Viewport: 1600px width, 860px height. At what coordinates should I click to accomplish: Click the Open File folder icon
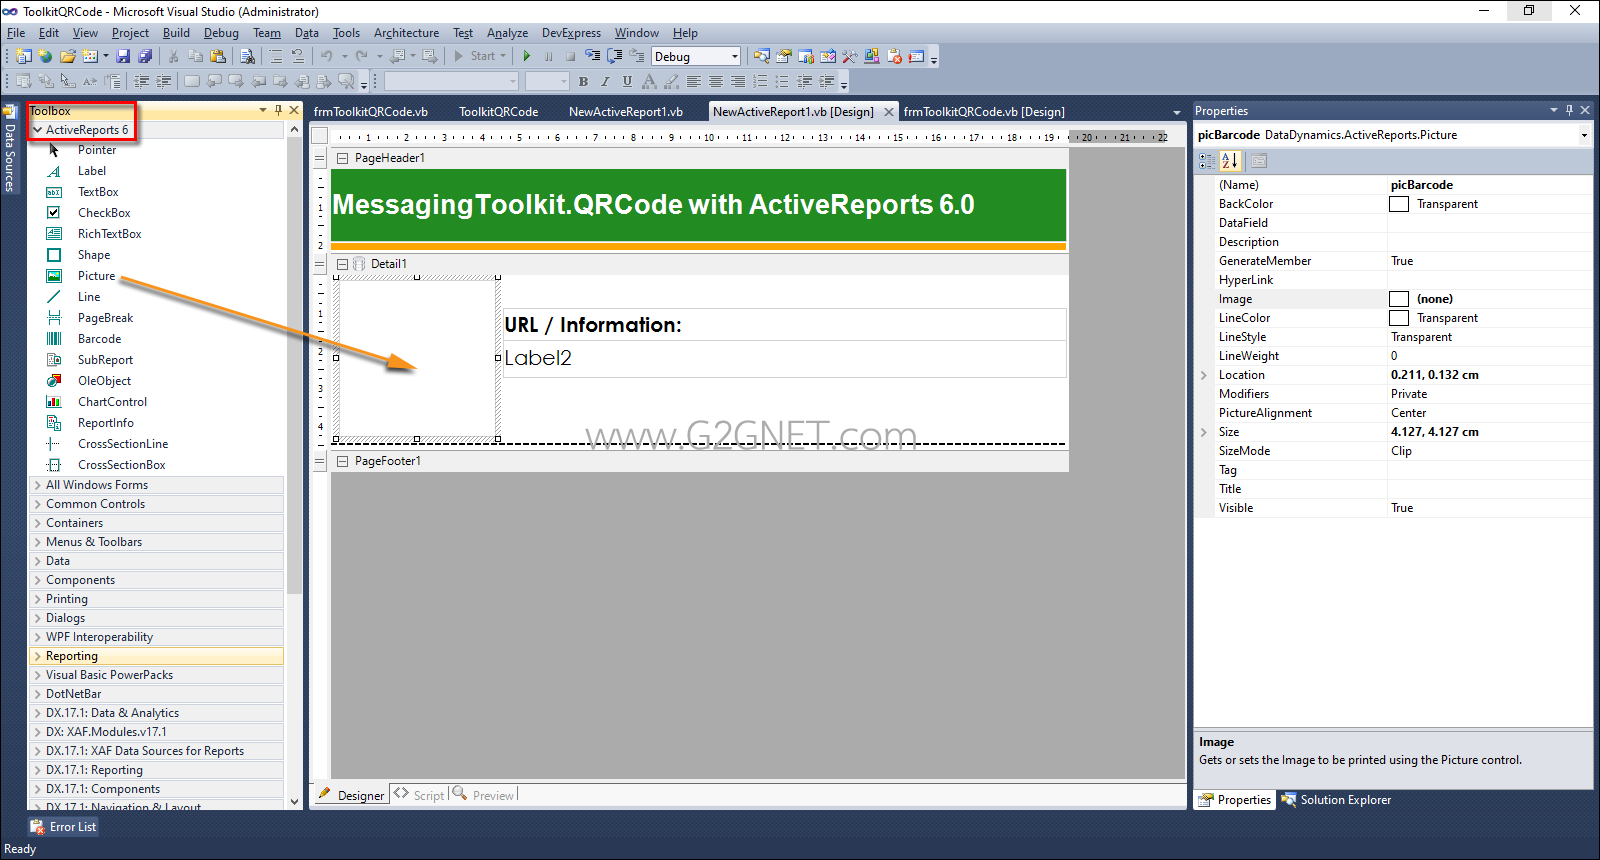[67, 56]
